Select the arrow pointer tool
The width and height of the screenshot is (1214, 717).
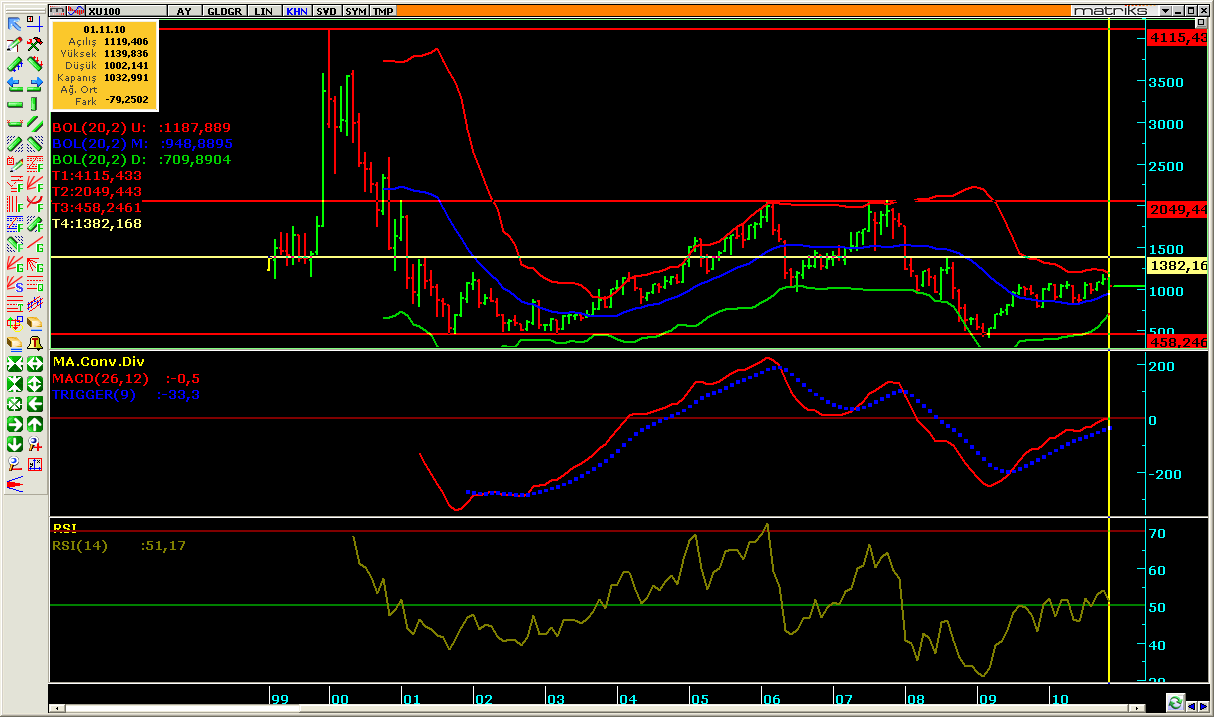(x=15, y=24)
